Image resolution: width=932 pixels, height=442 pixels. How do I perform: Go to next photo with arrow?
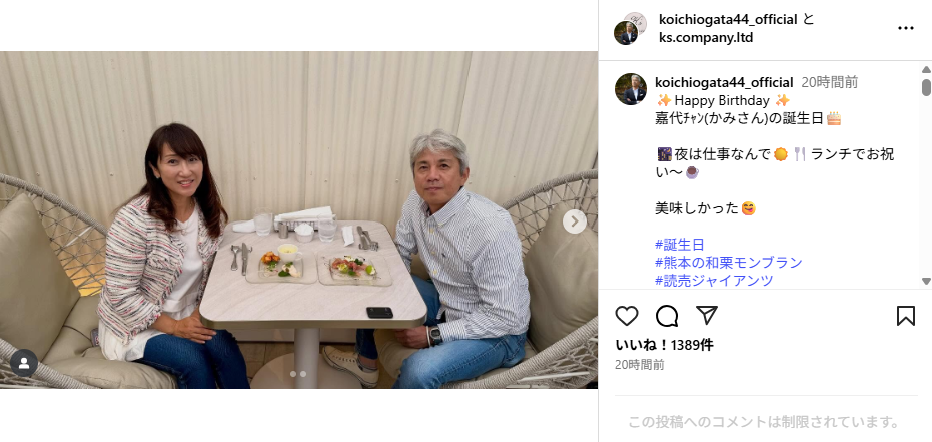coord(574,222)
